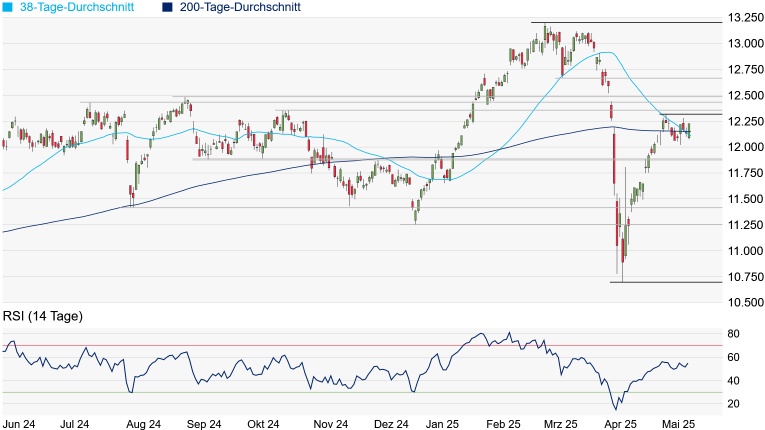The image size is (765, 430).
Task: Click the RSI 80 level label
Action: point(733,334)
